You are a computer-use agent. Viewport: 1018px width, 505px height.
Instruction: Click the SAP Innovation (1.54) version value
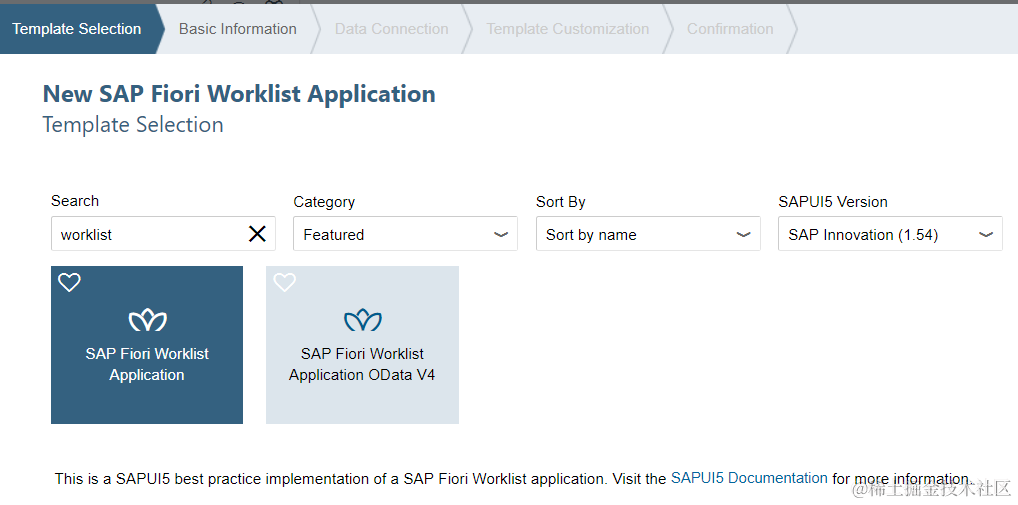pos(862,235)
